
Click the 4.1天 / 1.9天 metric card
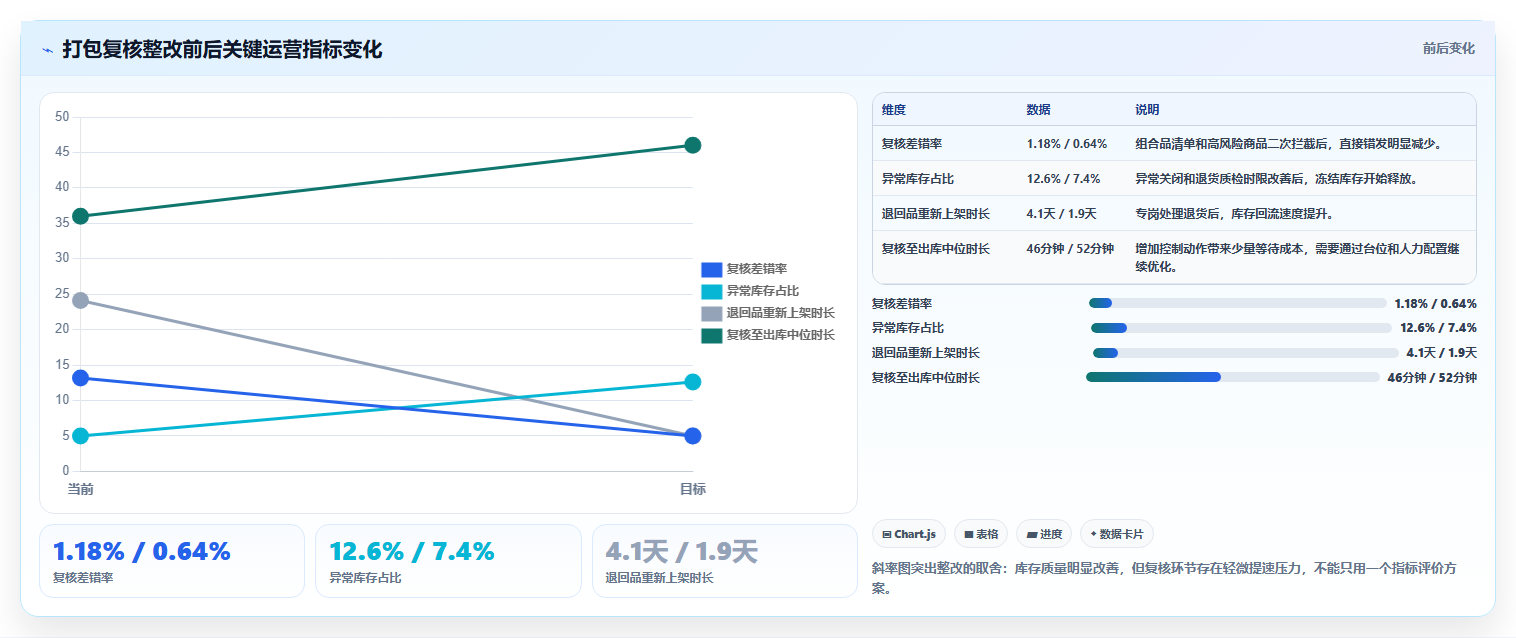point(725,561)
